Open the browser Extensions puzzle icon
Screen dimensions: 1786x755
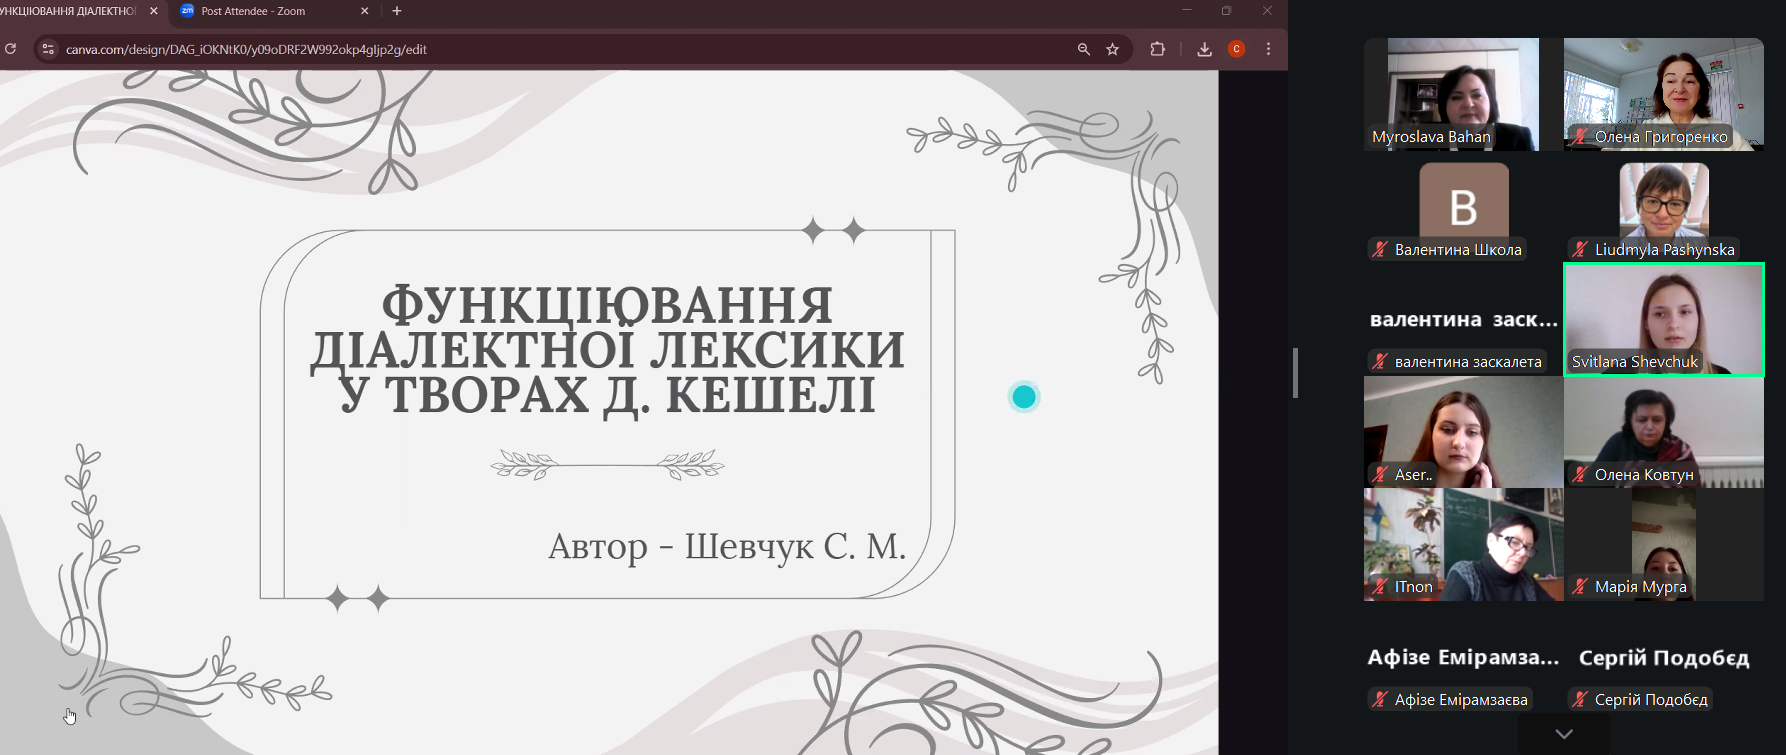pos(1157,49)
